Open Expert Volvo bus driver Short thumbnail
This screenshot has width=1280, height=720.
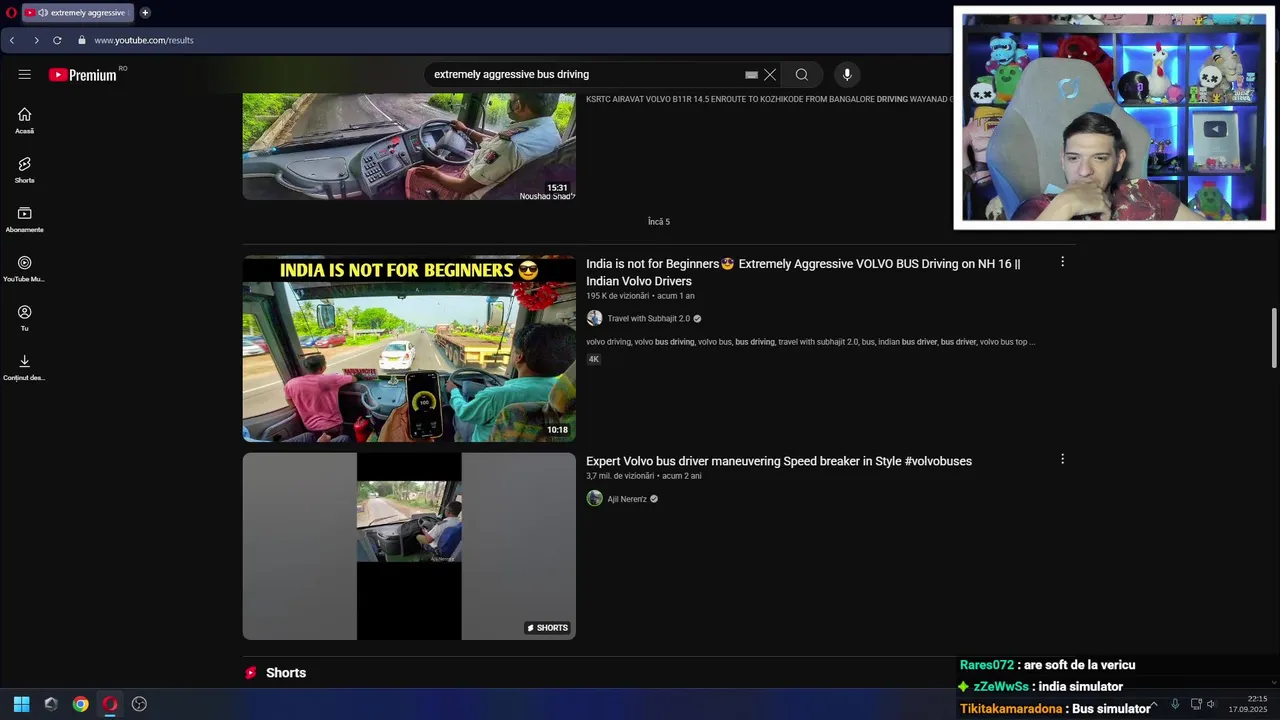tap(409, 546)
